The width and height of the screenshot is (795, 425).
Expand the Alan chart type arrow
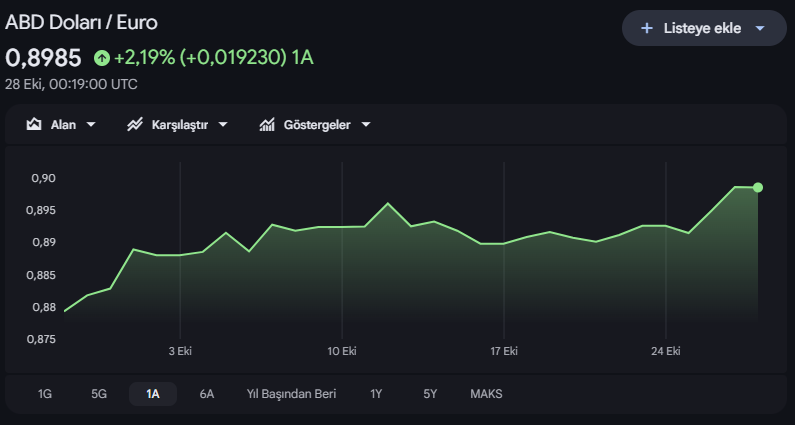pos(91,124)
